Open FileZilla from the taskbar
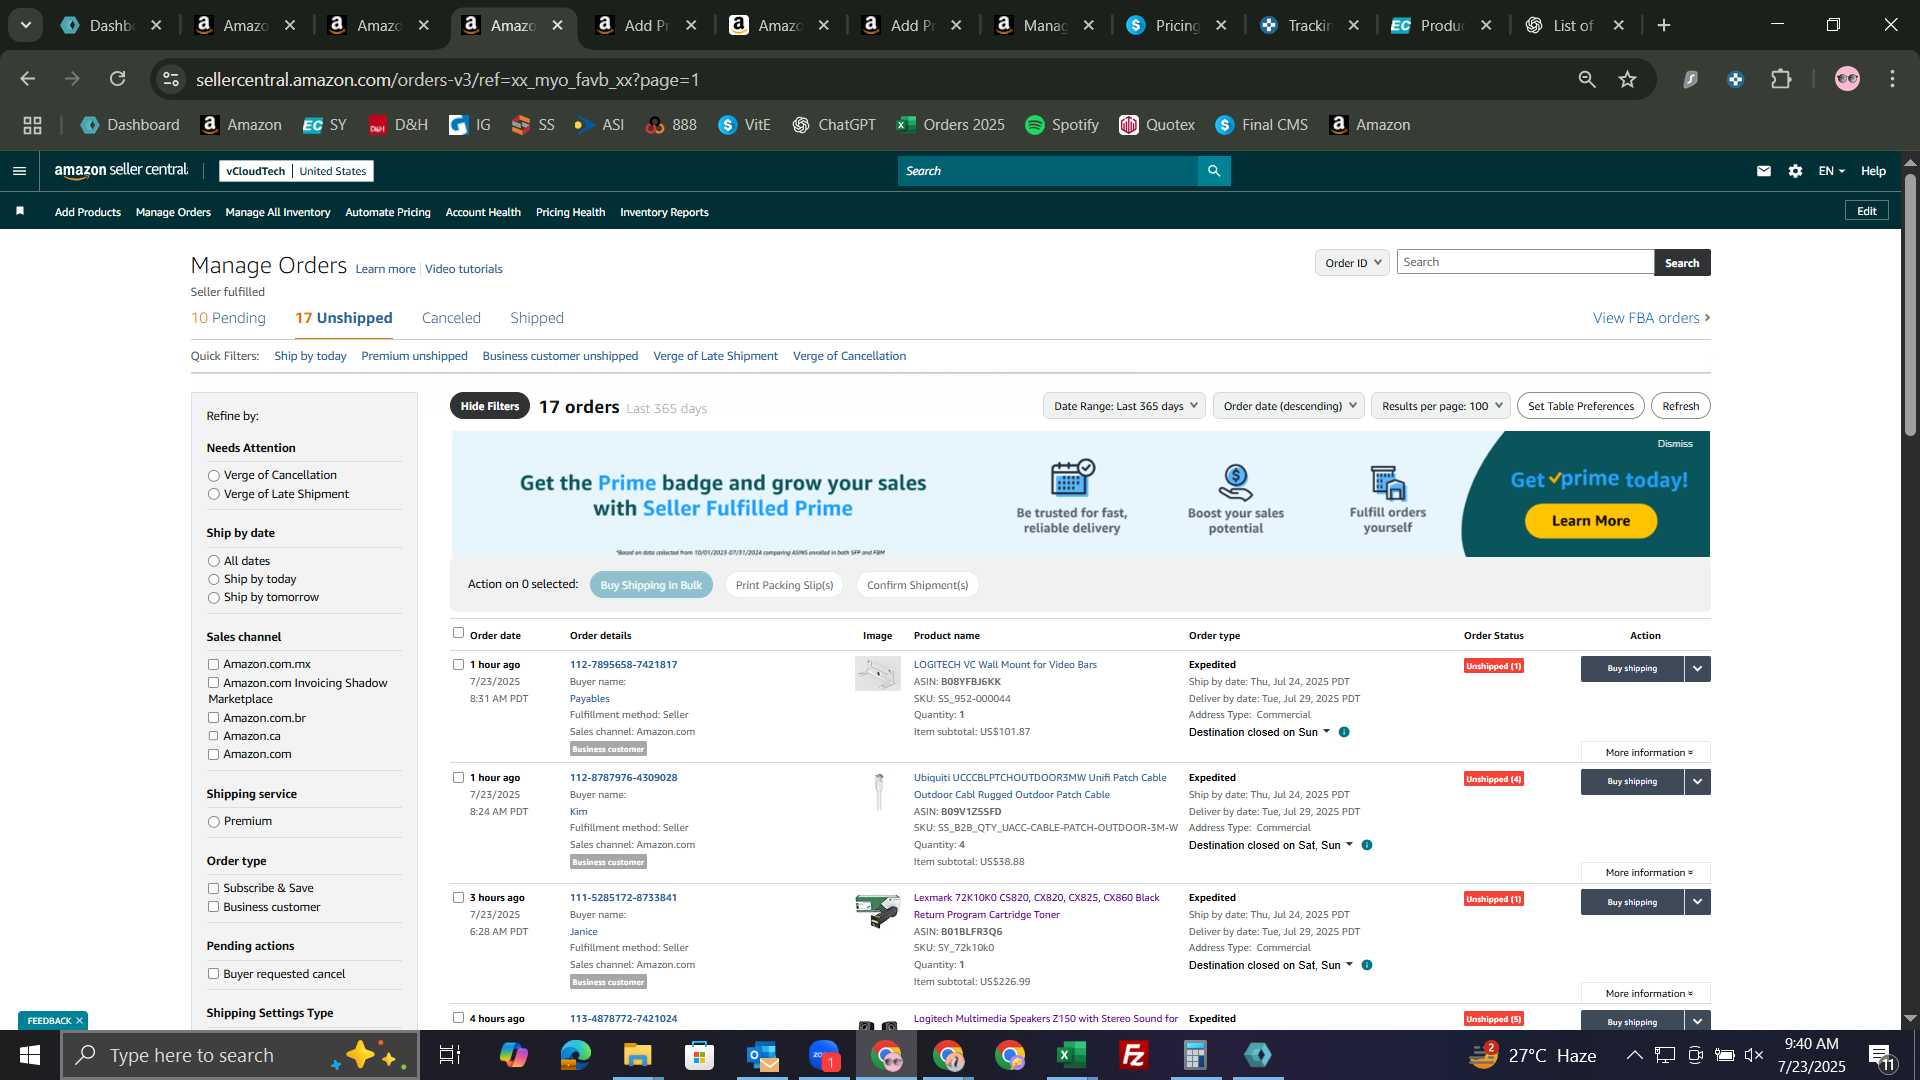The width and height of the screenshot is (1920, 1080). [x=1134, y=1055]
